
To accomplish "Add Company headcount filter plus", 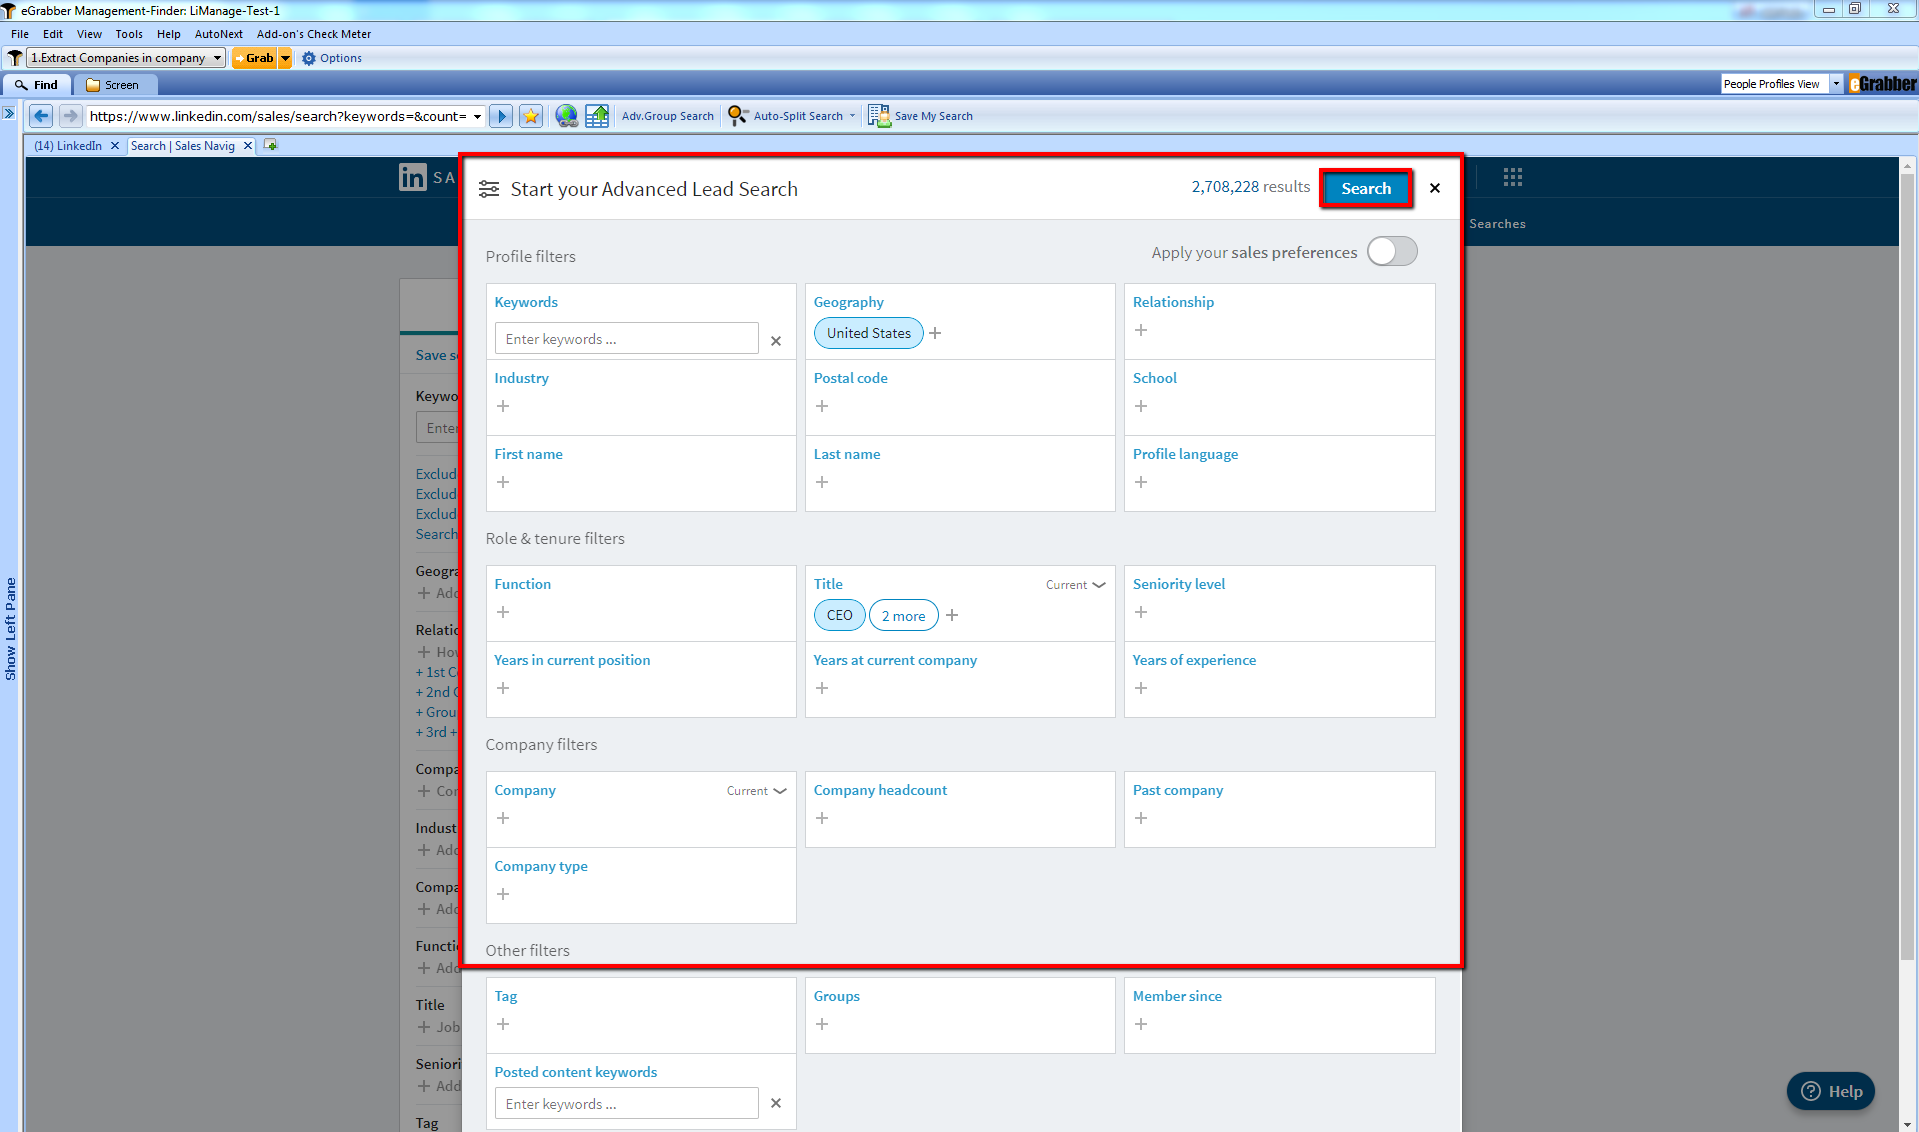I will point(822,818).
